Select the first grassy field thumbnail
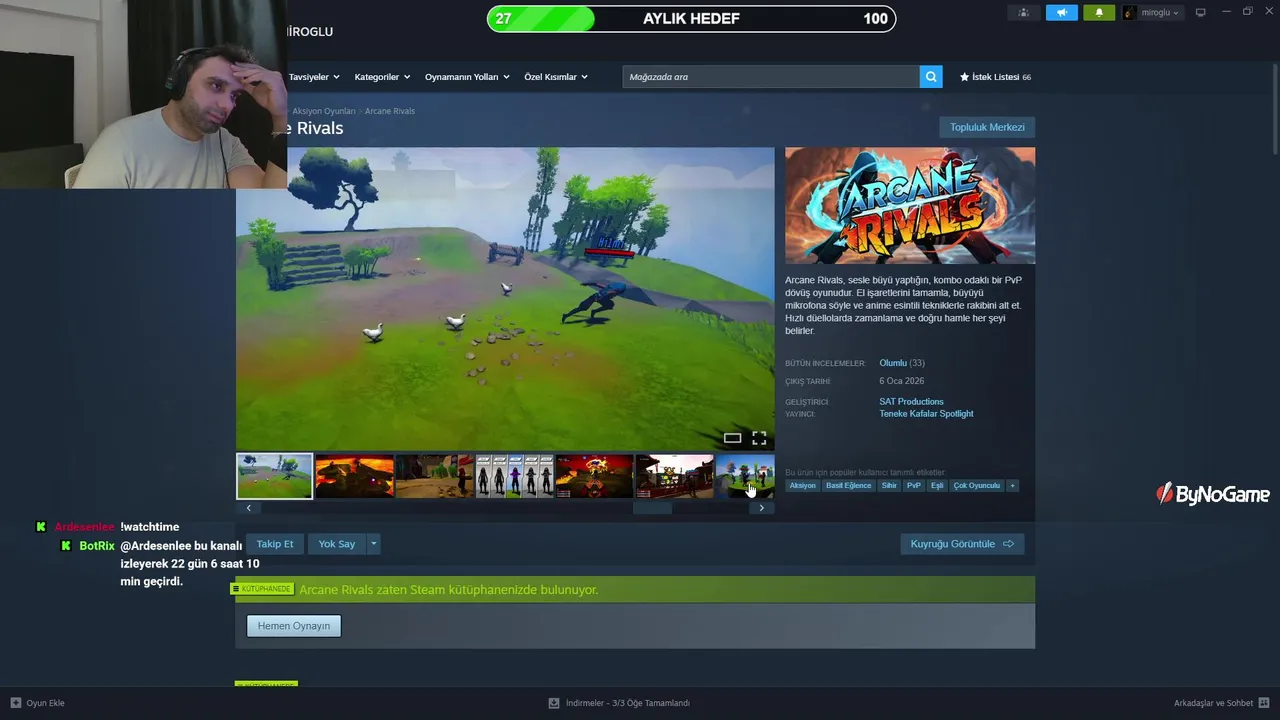The image size is (1280, 720). 275,476
